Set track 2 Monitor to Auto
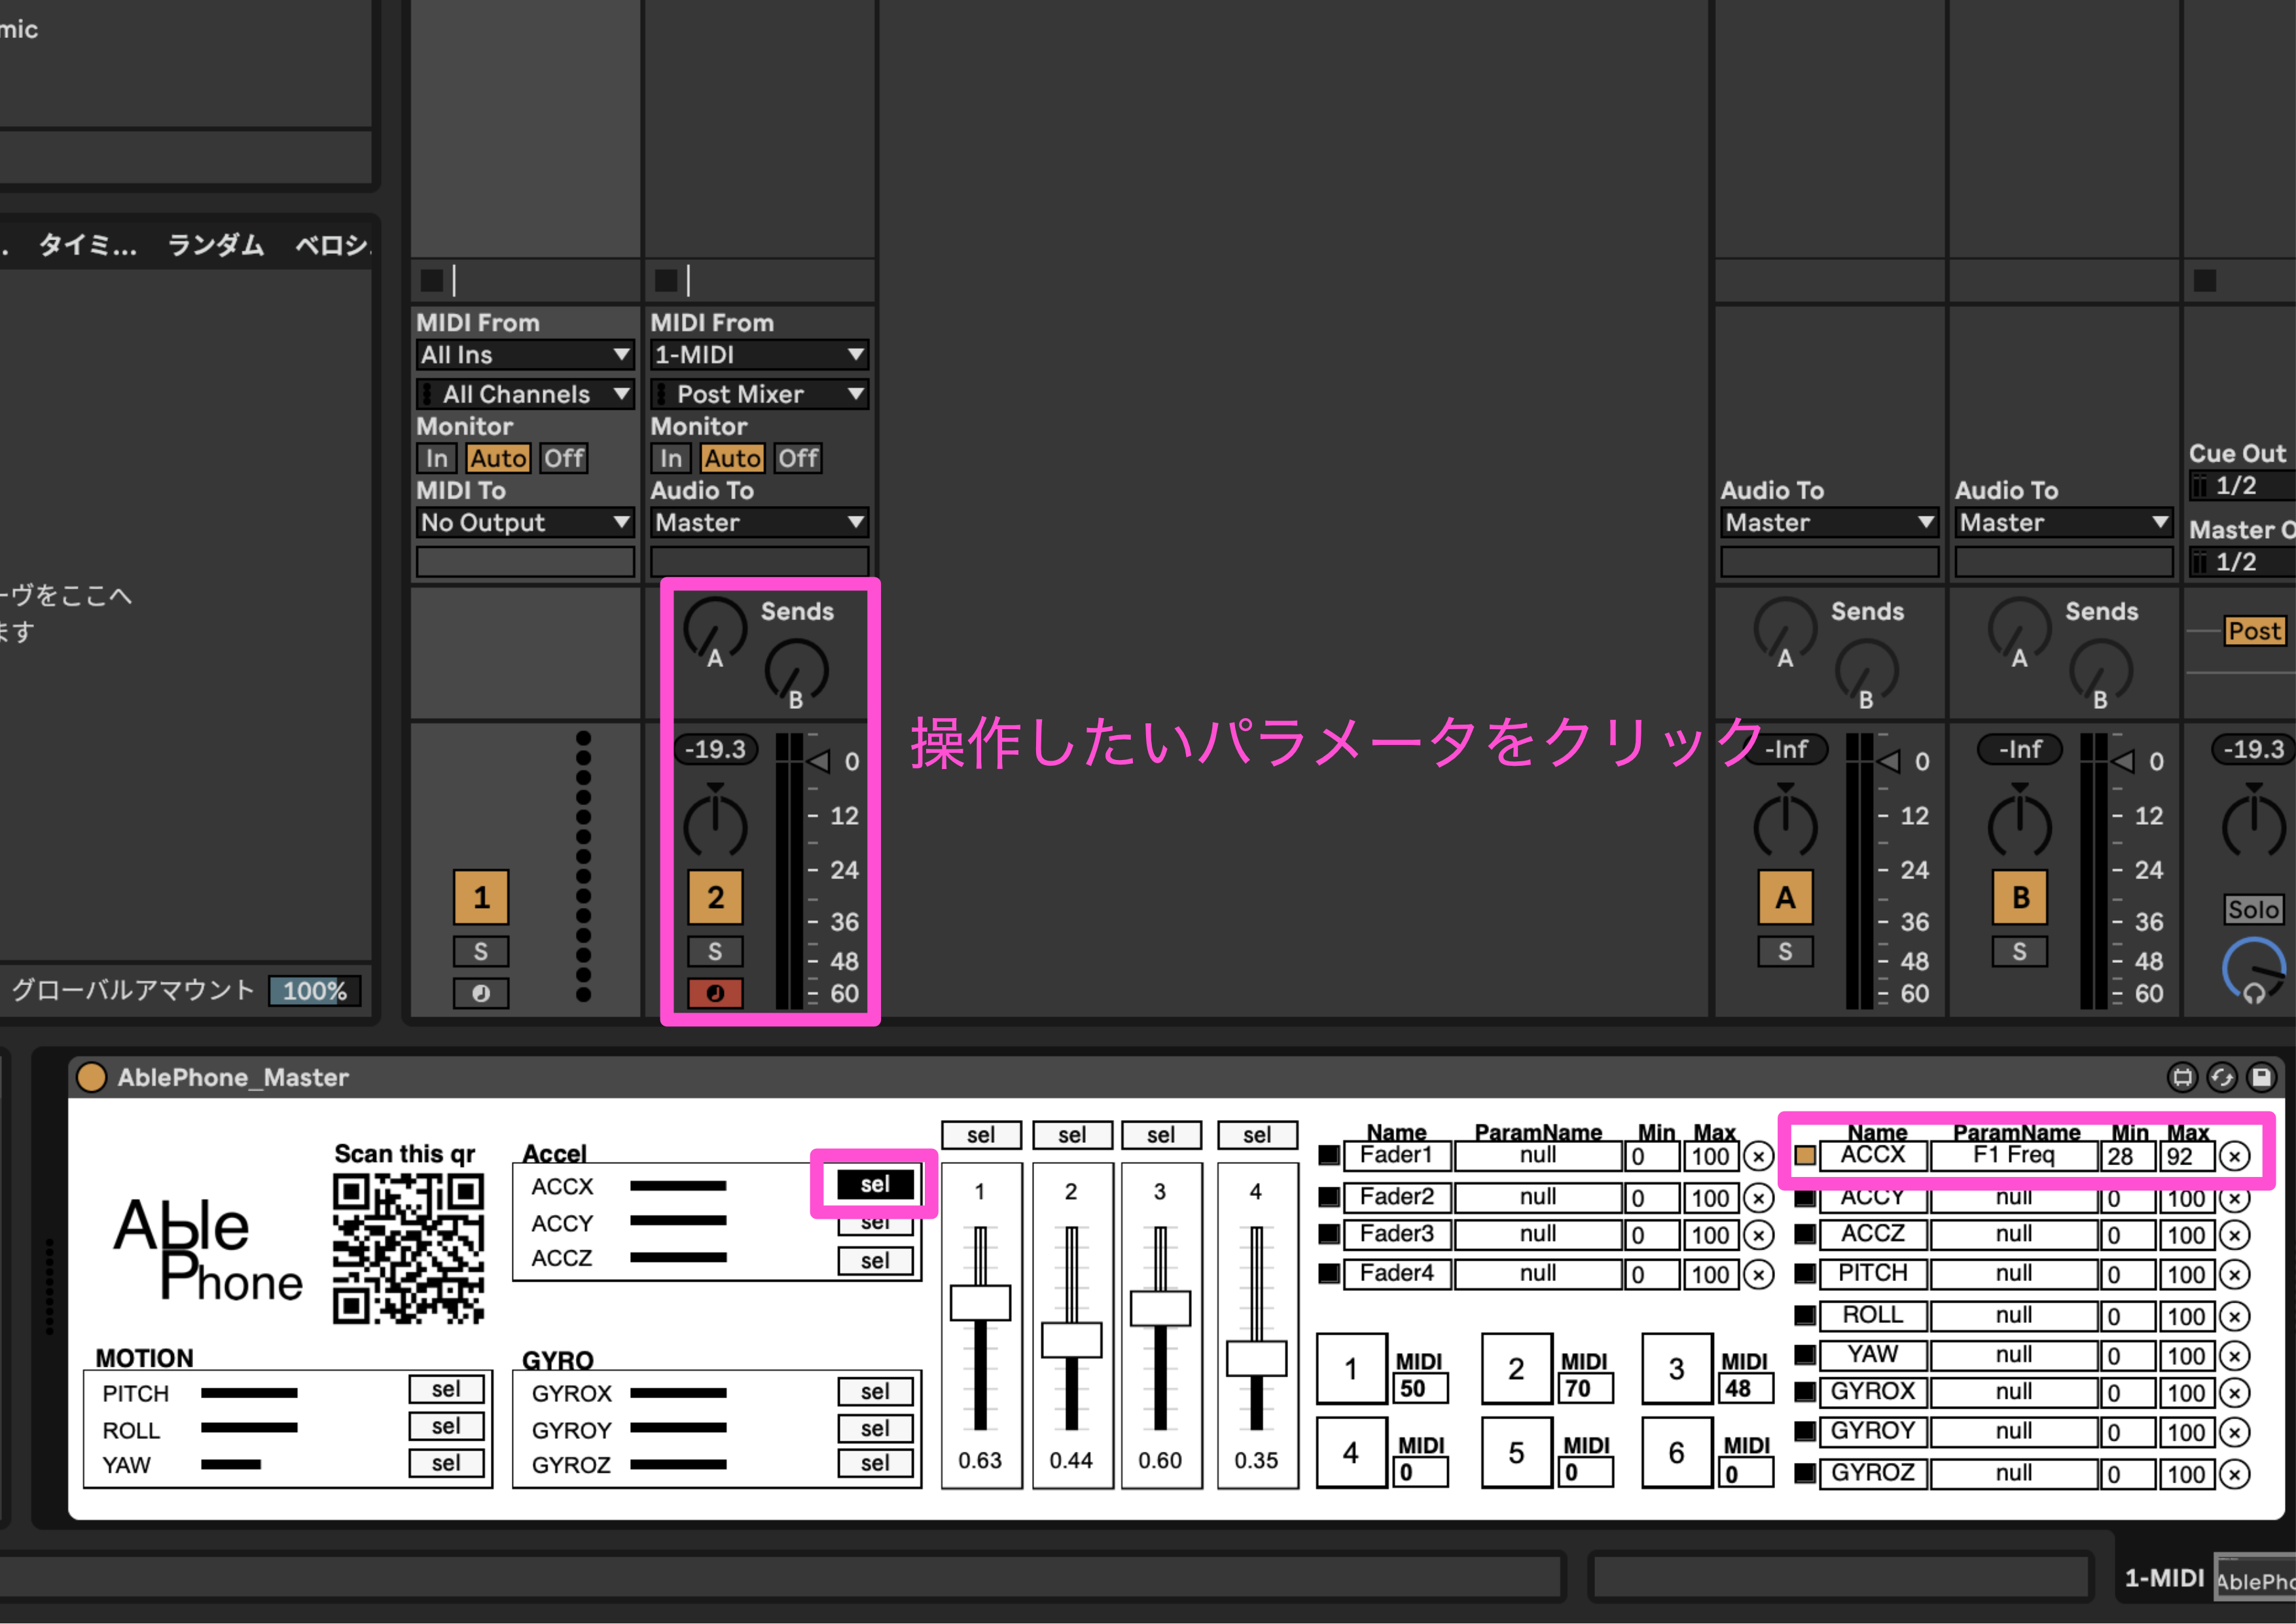 pyautogui.click(x=732, y=458)
